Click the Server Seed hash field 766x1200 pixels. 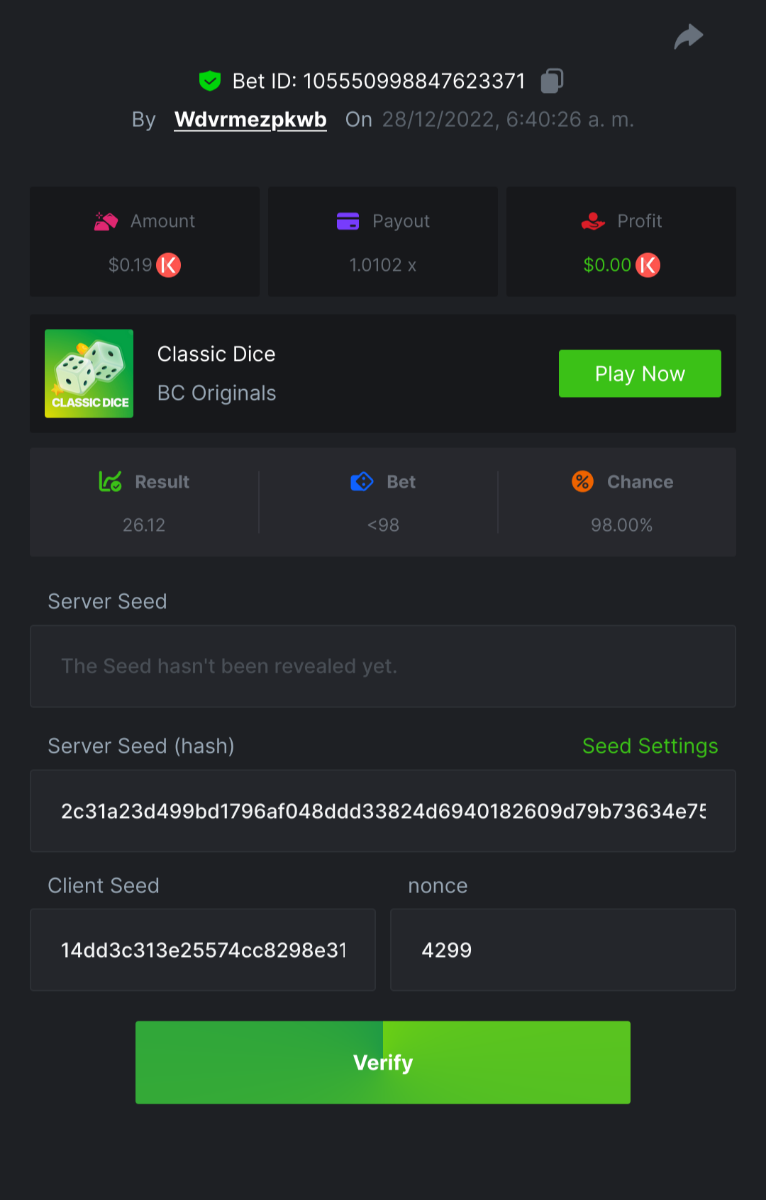click(x=383, y=811)
